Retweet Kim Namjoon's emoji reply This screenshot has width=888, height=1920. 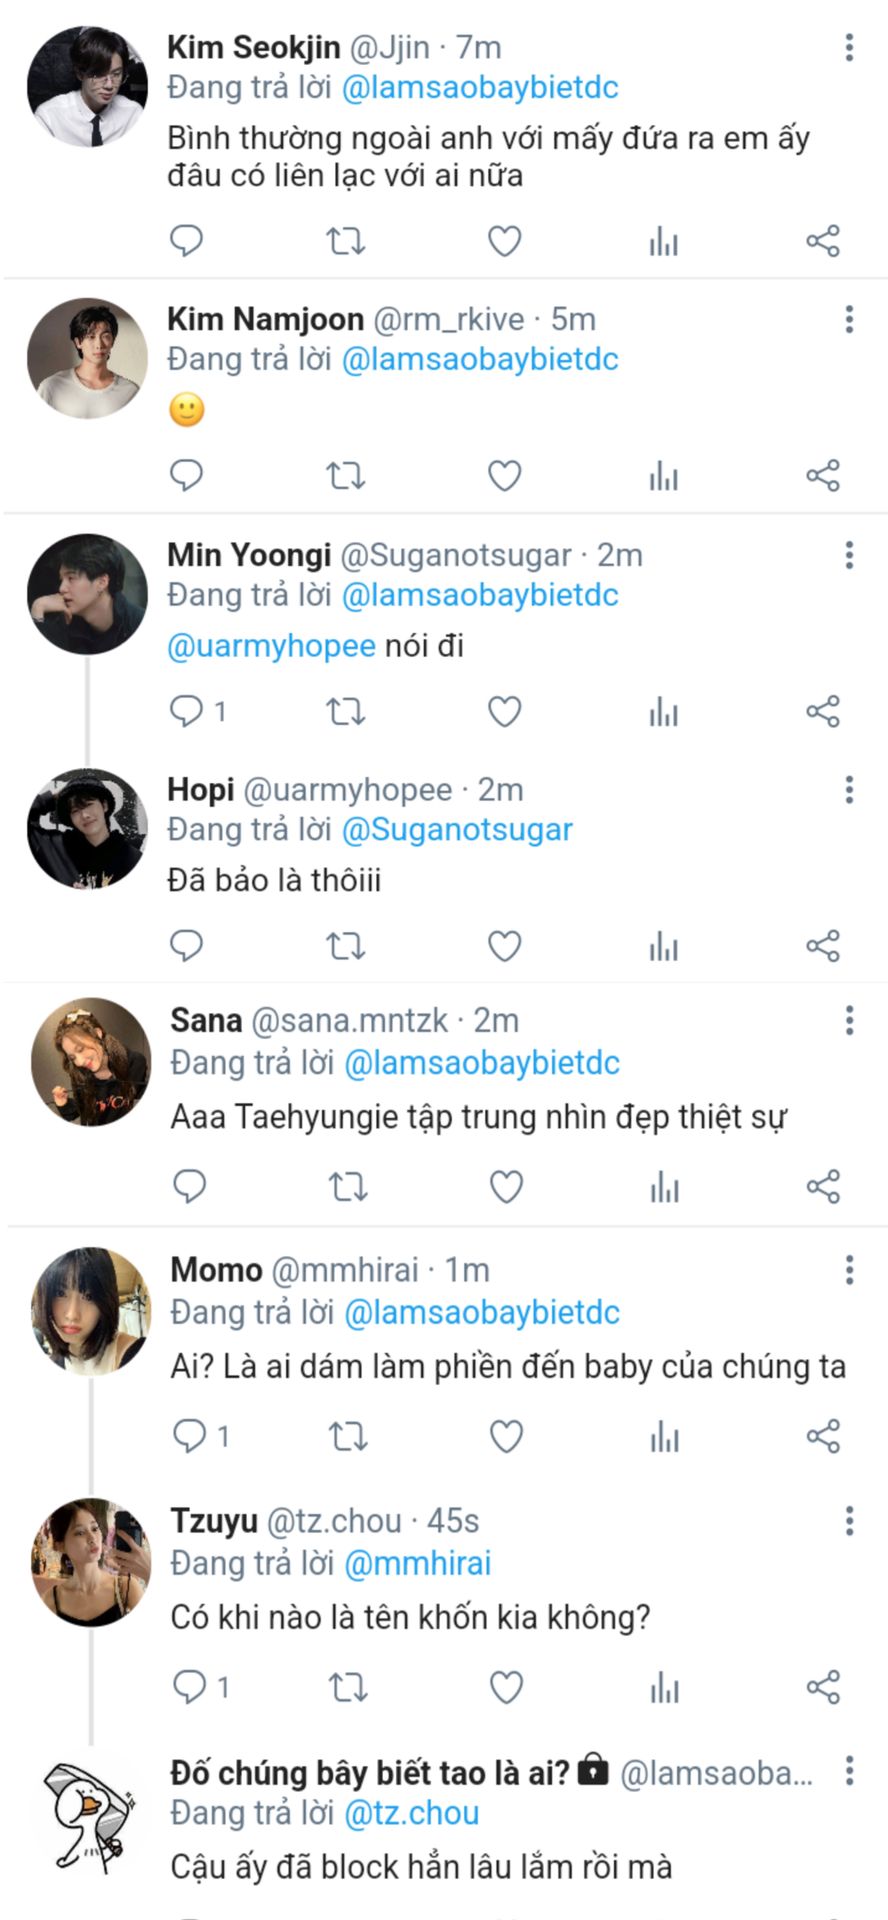click(x=346, y=476)
